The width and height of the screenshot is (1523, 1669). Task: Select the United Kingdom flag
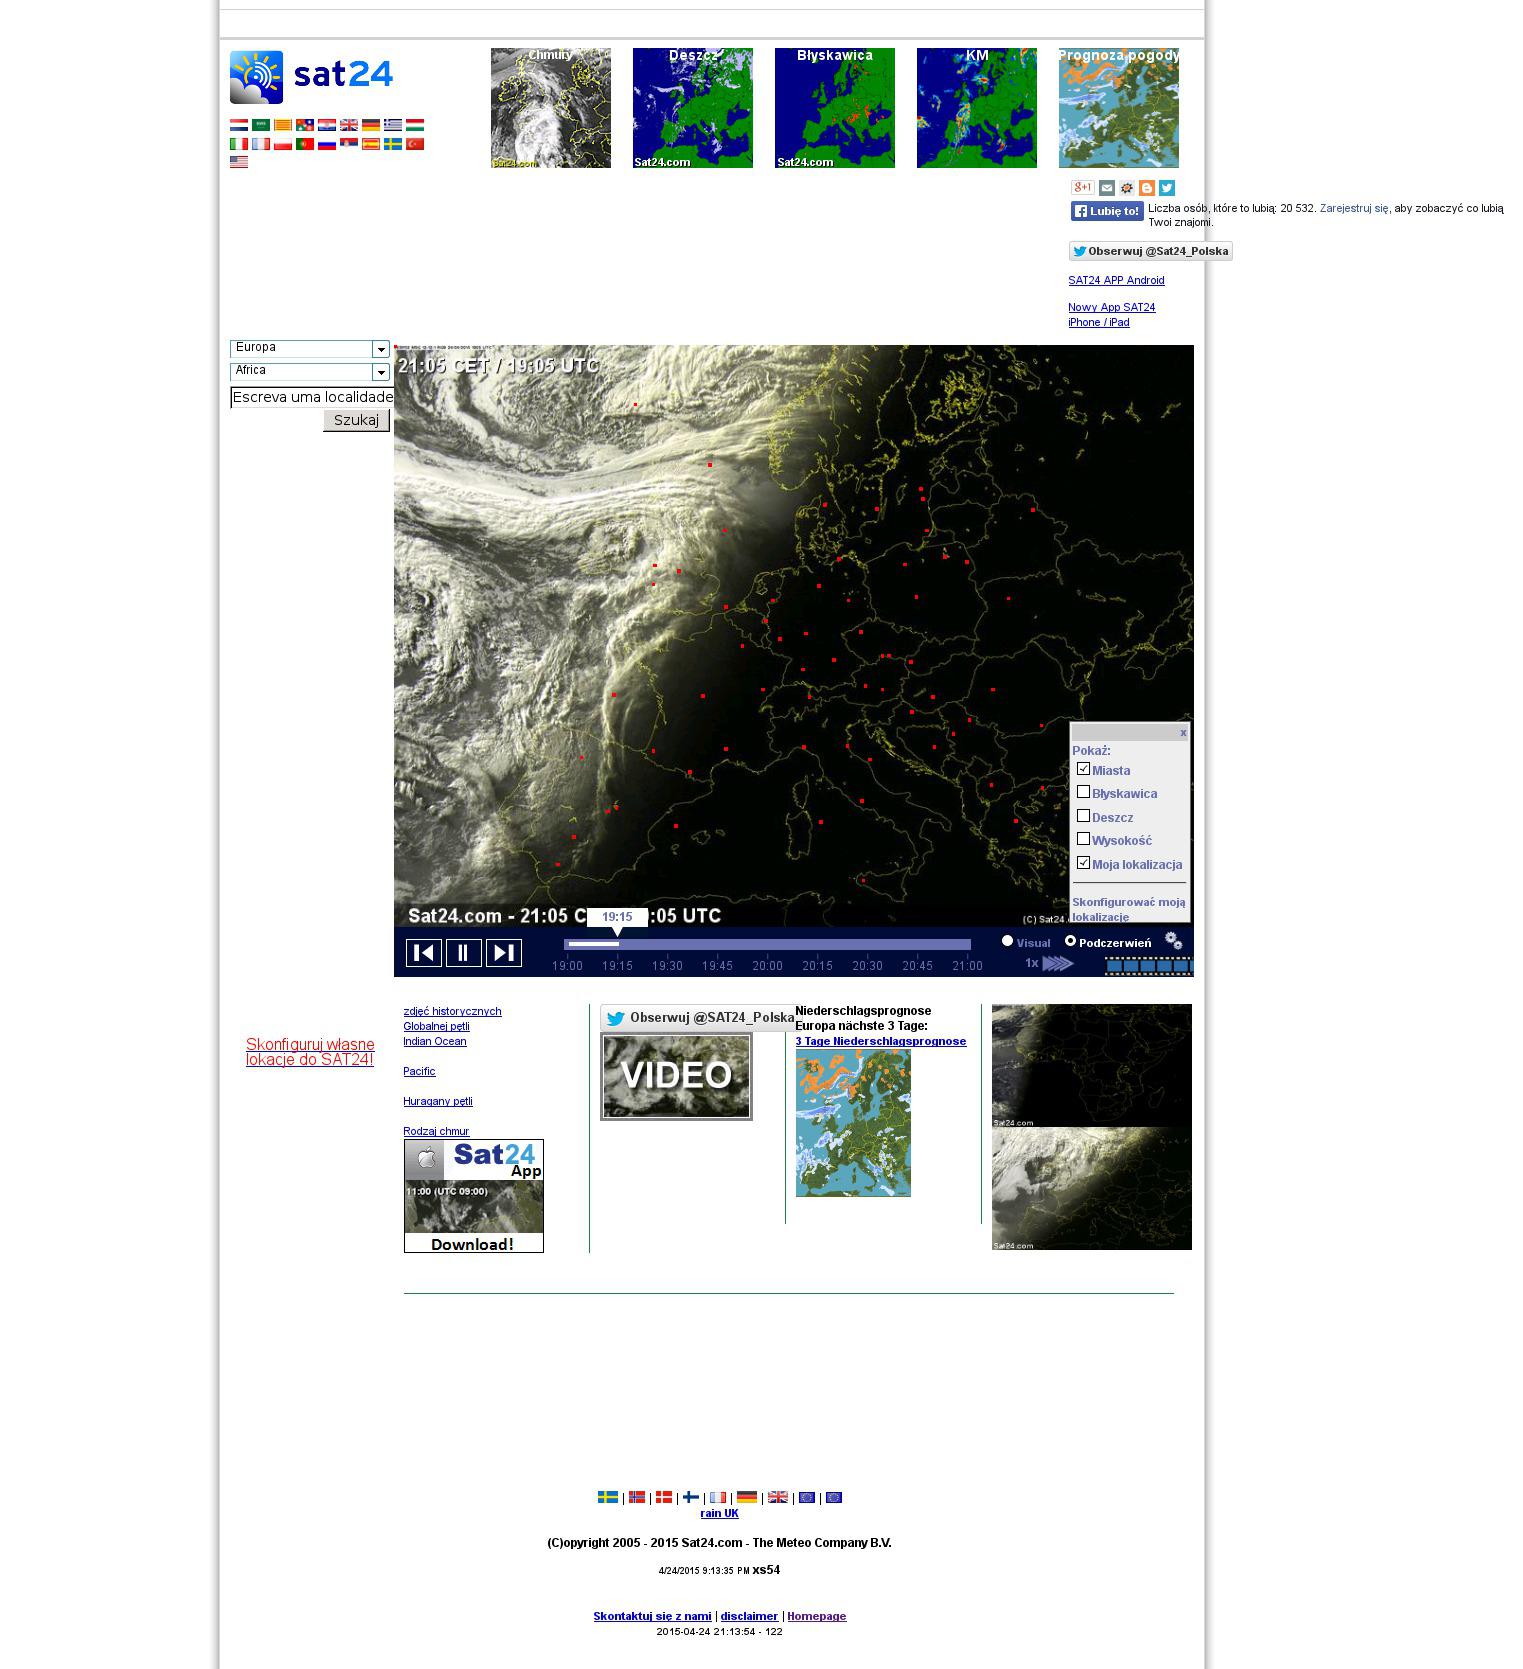[349, 125]
